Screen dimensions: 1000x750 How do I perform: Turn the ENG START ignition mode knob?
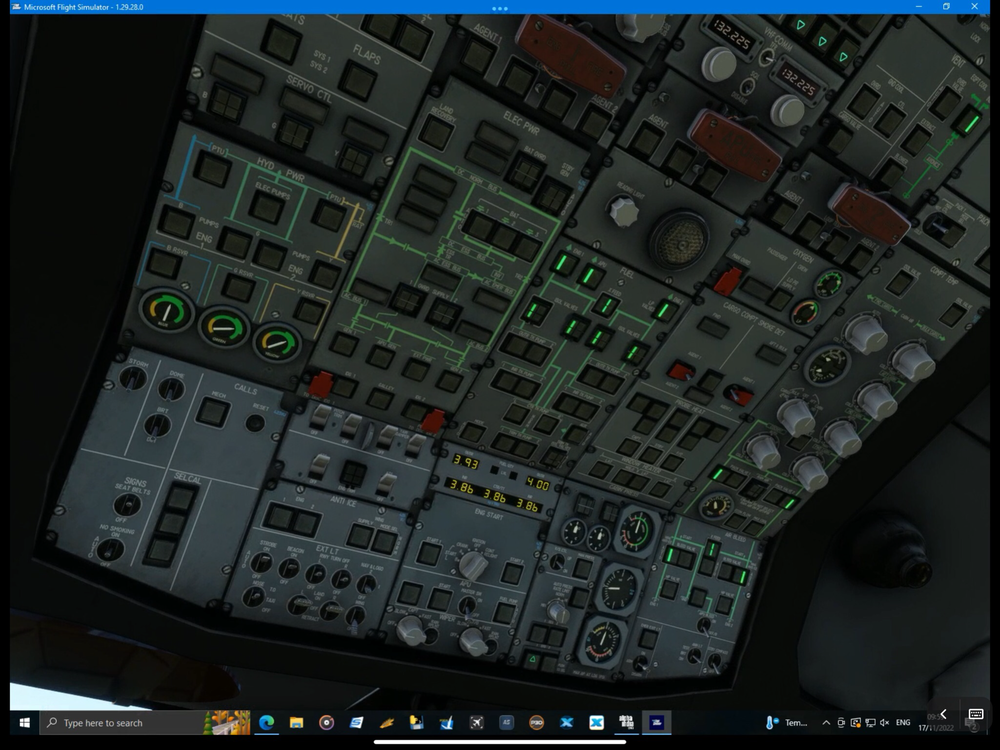pos(472,566)
